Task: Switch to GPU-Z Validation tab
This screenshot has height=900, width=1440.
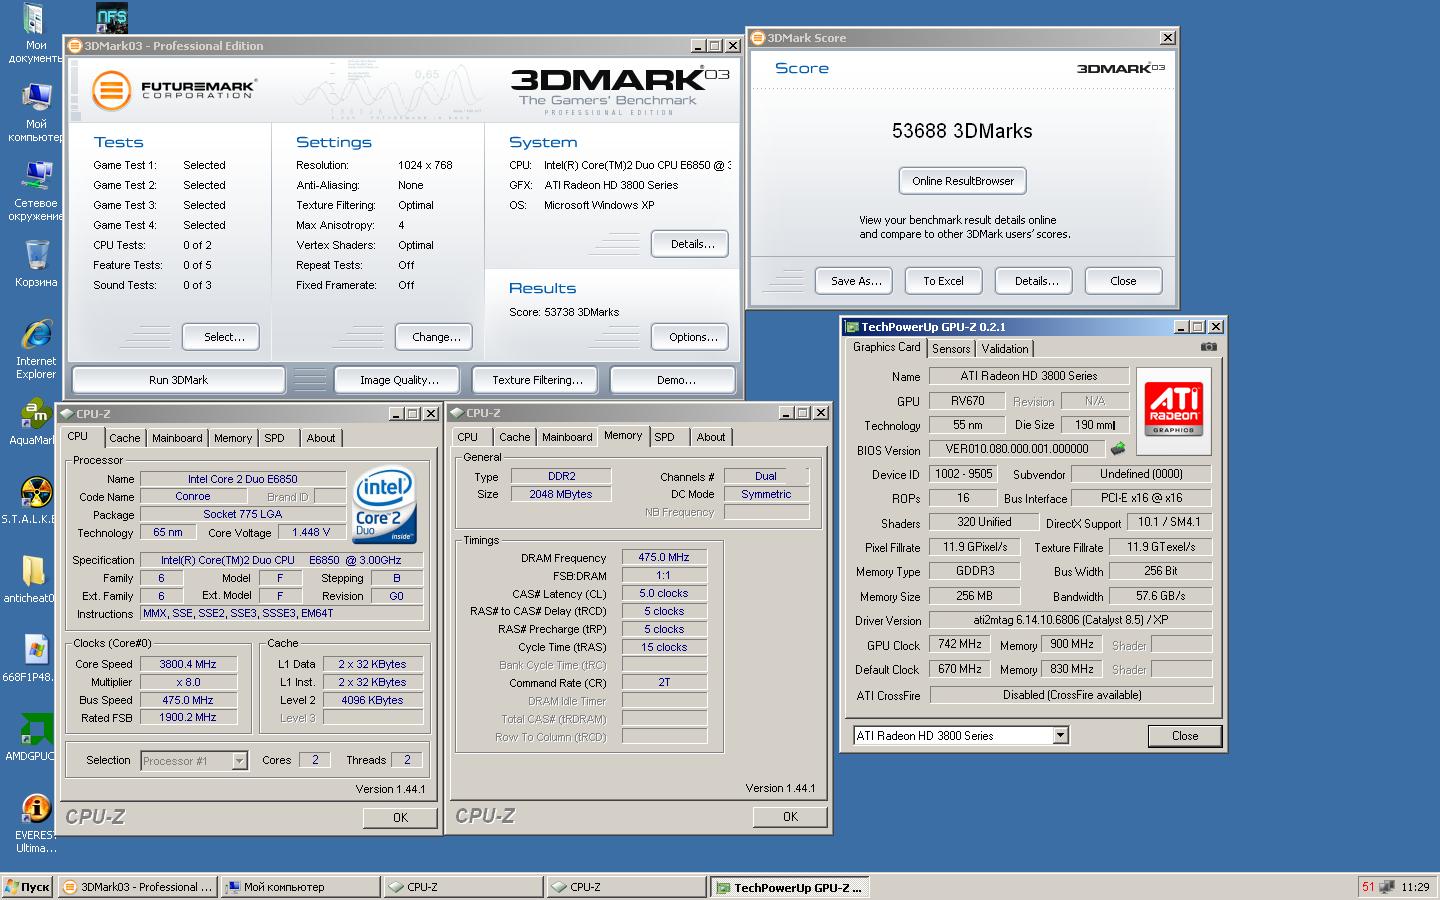Action: click(x=1005, y=348)
